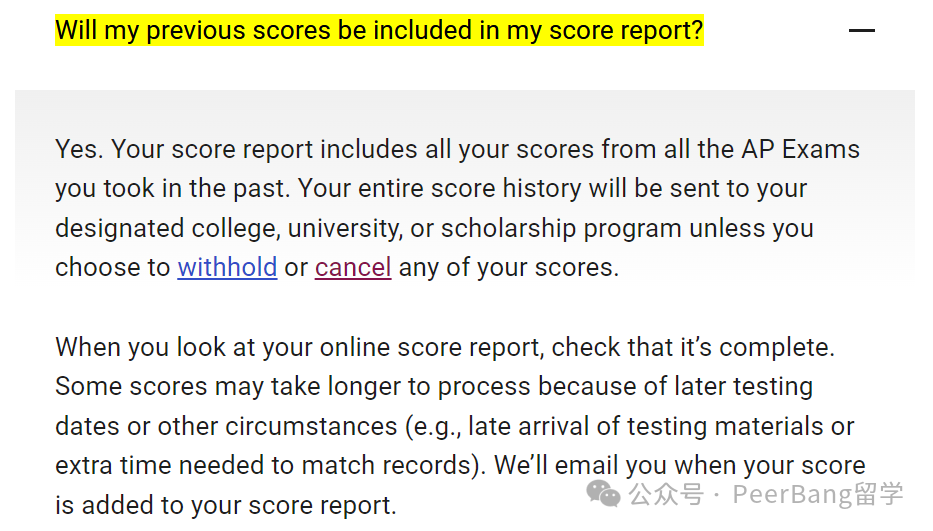Click the WeChat logo in the watermark
Screen dimensions: 933x531
point(603,494)
